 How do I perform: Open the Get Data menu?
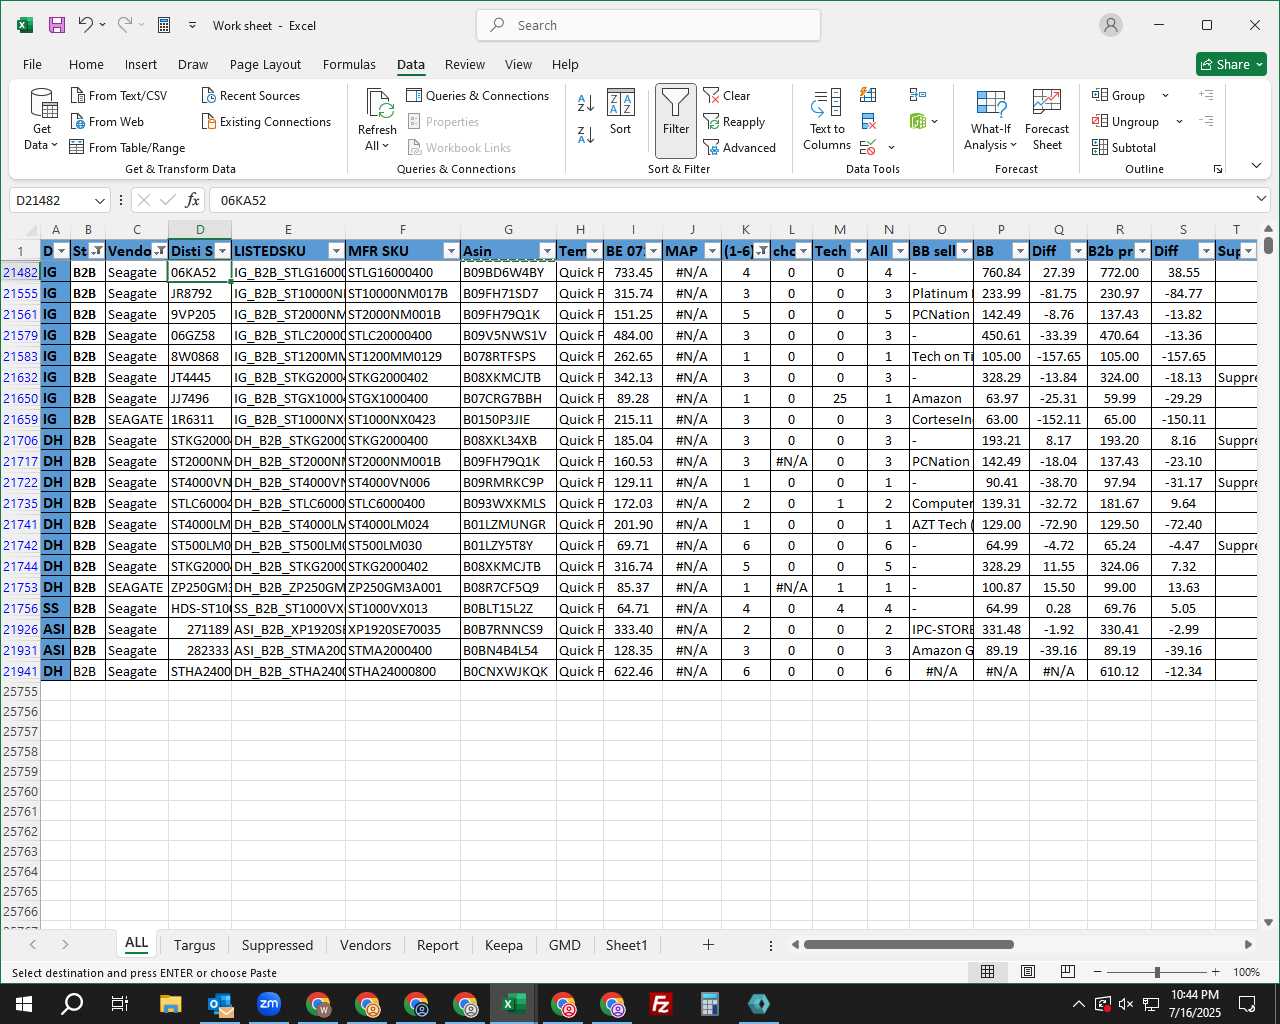click(x=42, y=120)
